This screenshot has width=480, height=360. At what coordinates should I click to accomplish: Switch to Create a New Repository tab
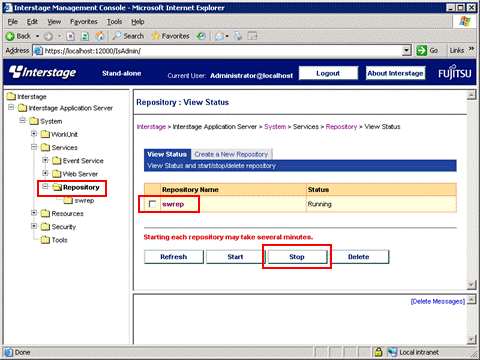[x=231, y=154]
